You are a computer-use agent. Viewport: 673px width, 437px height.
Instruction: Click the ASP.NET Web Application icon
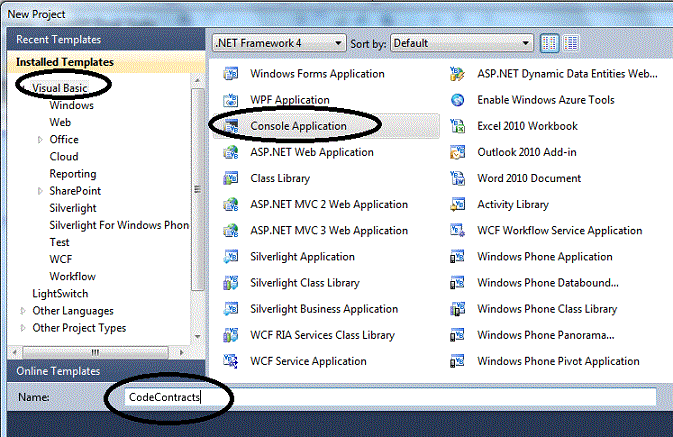coord(231,152)
